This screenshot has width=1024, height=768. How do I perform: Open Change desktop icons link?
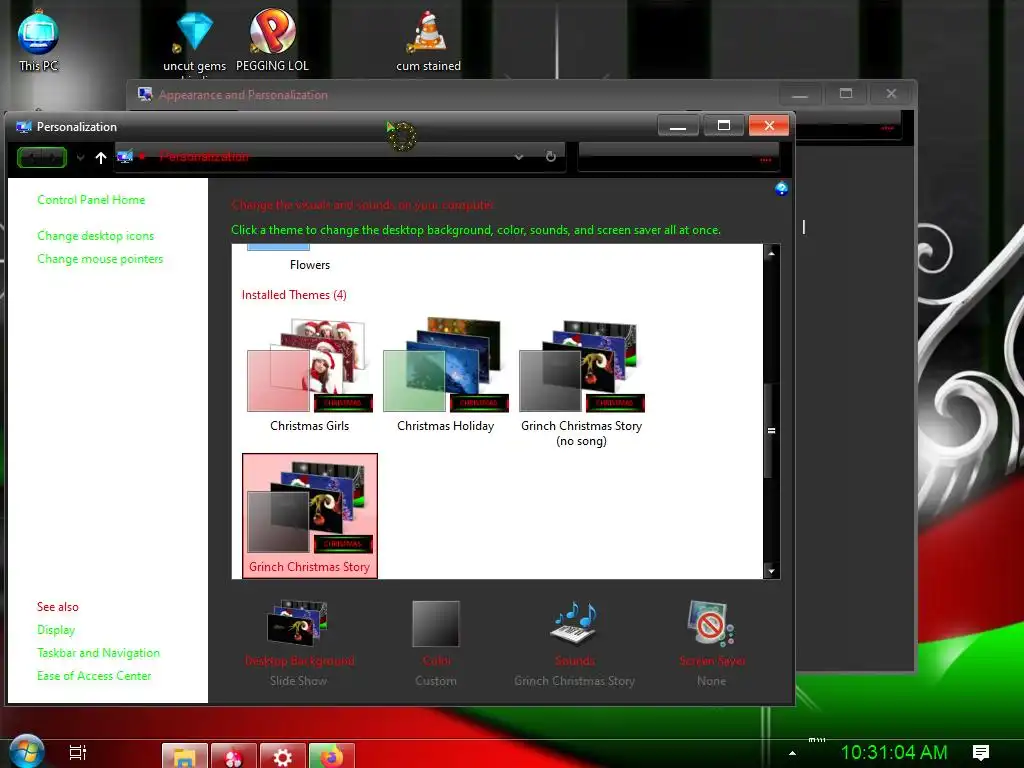pyautogui.click(x=95, y=236)
